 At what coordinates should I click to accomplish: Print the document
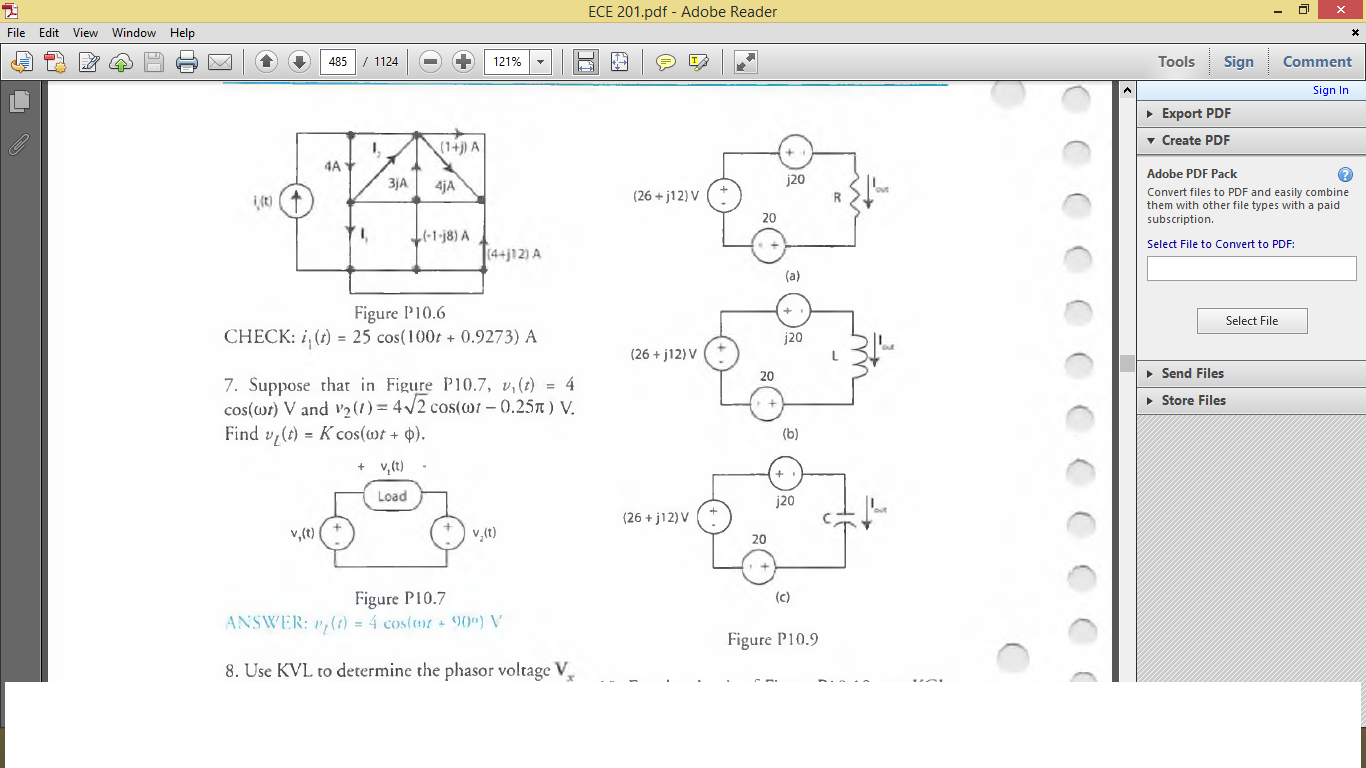pos(186,61)
